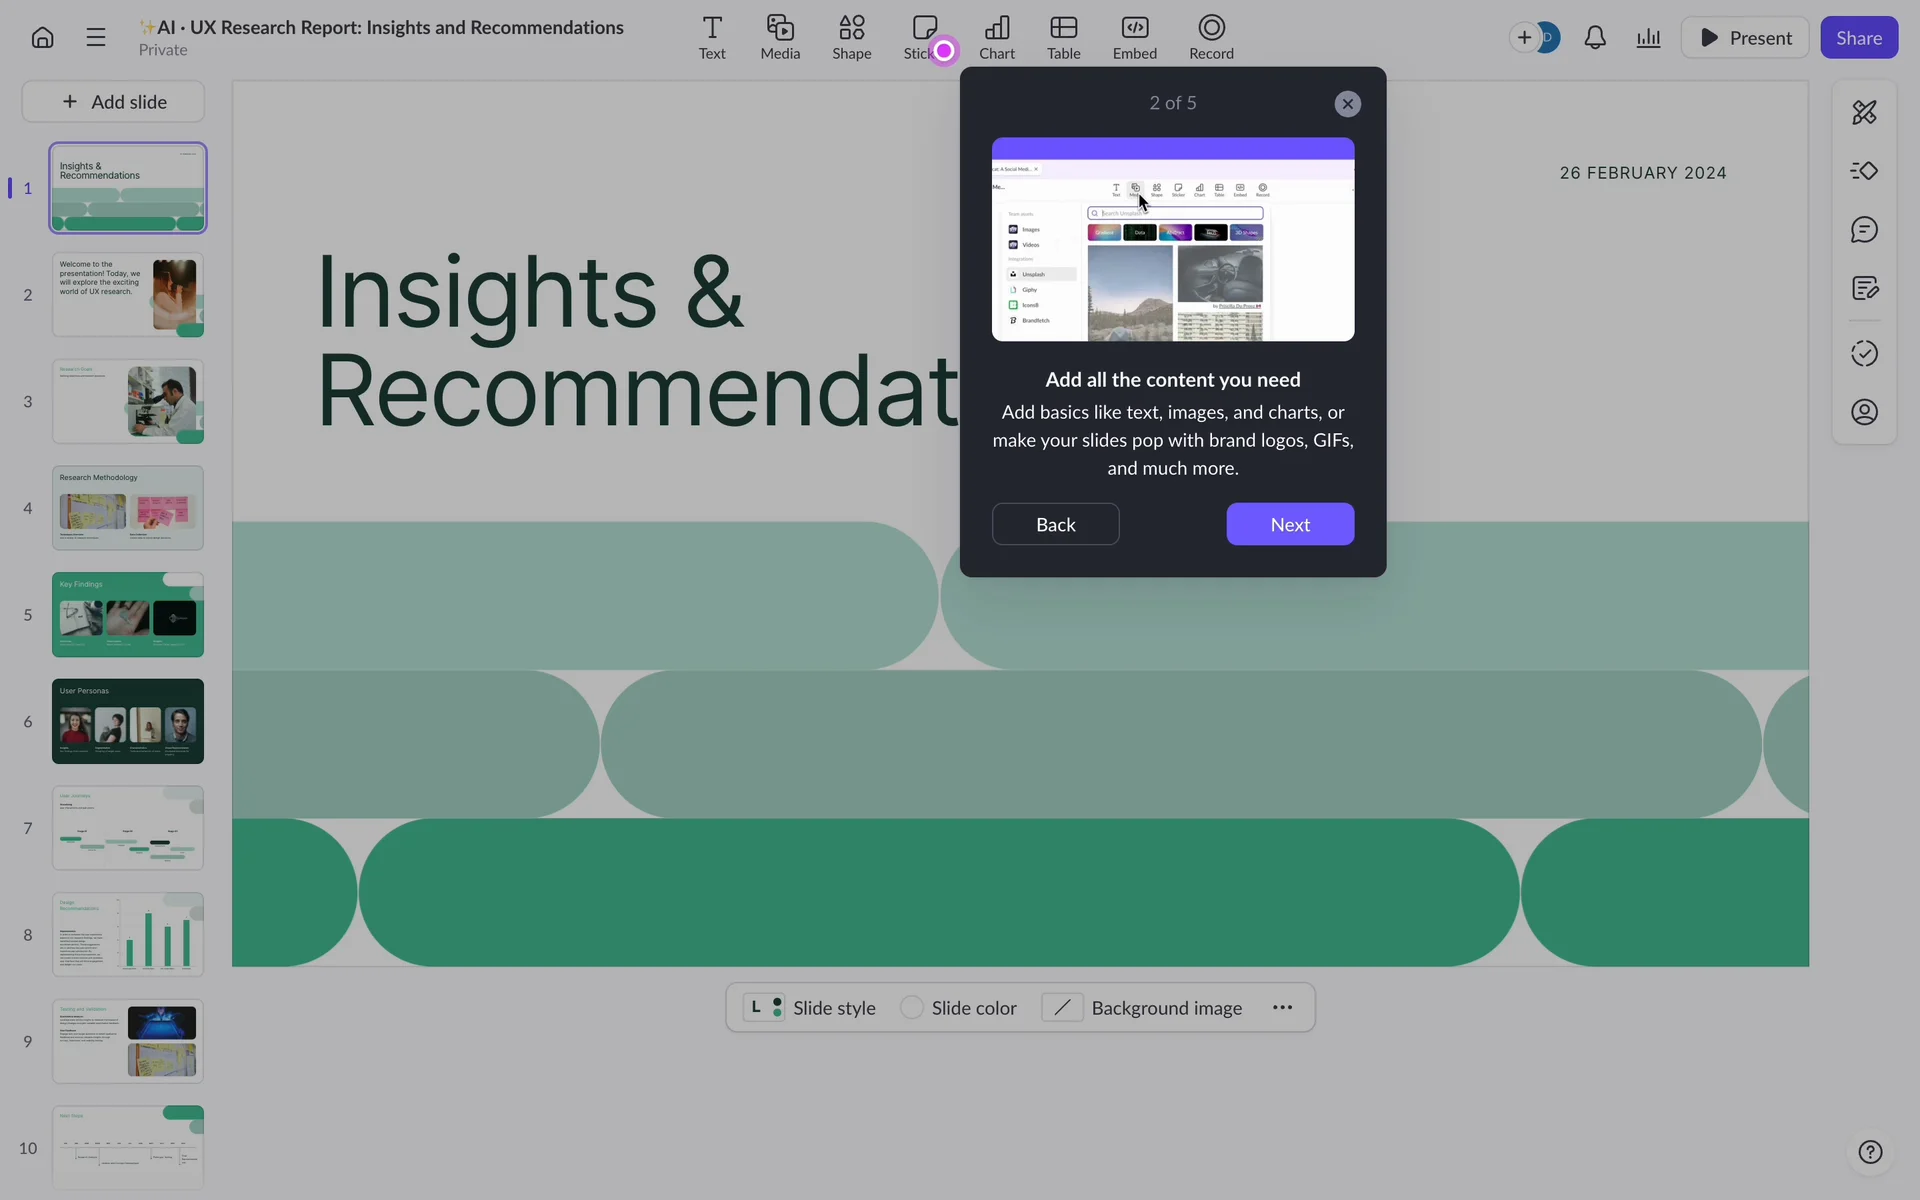This screenshot has height=1200, width=1920.
Task: Select the Text tool
Action: [x=712, y=37]
